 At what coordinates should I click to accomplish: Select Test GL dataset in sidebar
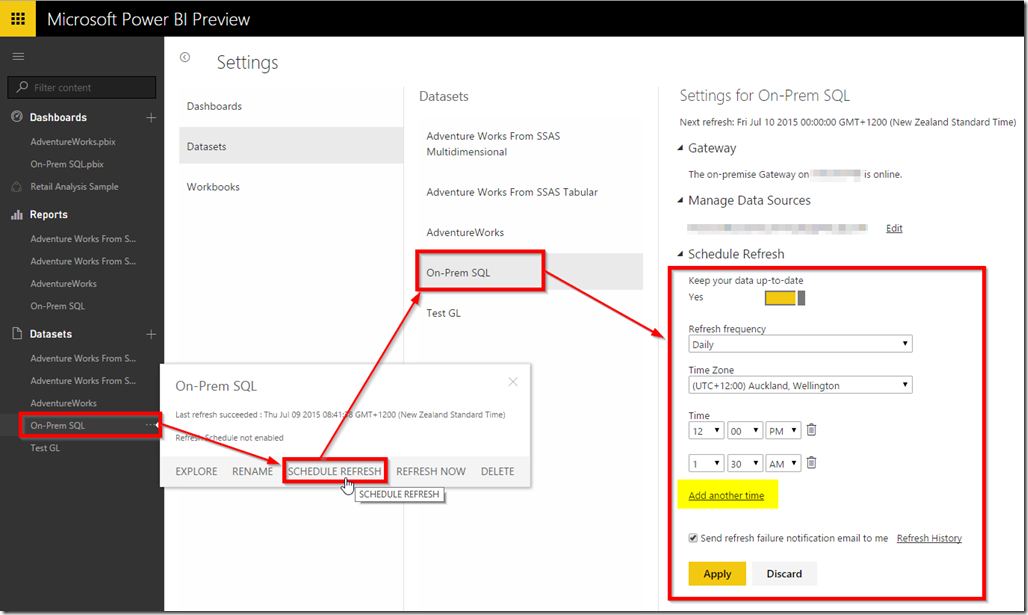coord(45,448)
